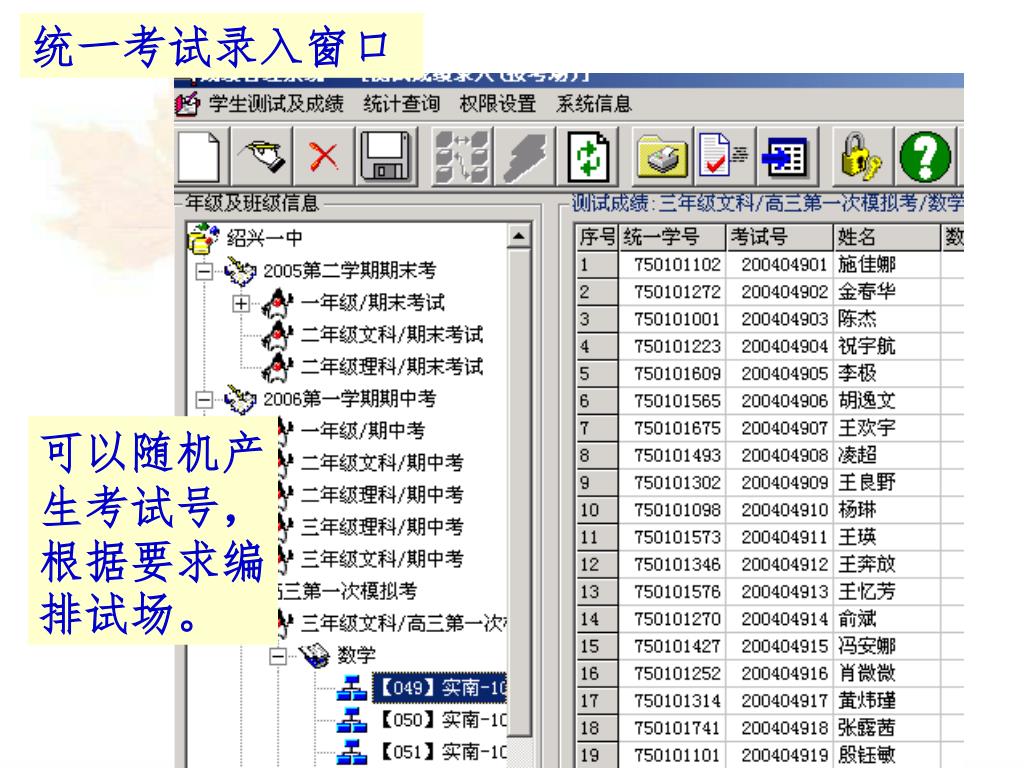
Task: Click row number 19 header cell
Action: click(597, 755)
